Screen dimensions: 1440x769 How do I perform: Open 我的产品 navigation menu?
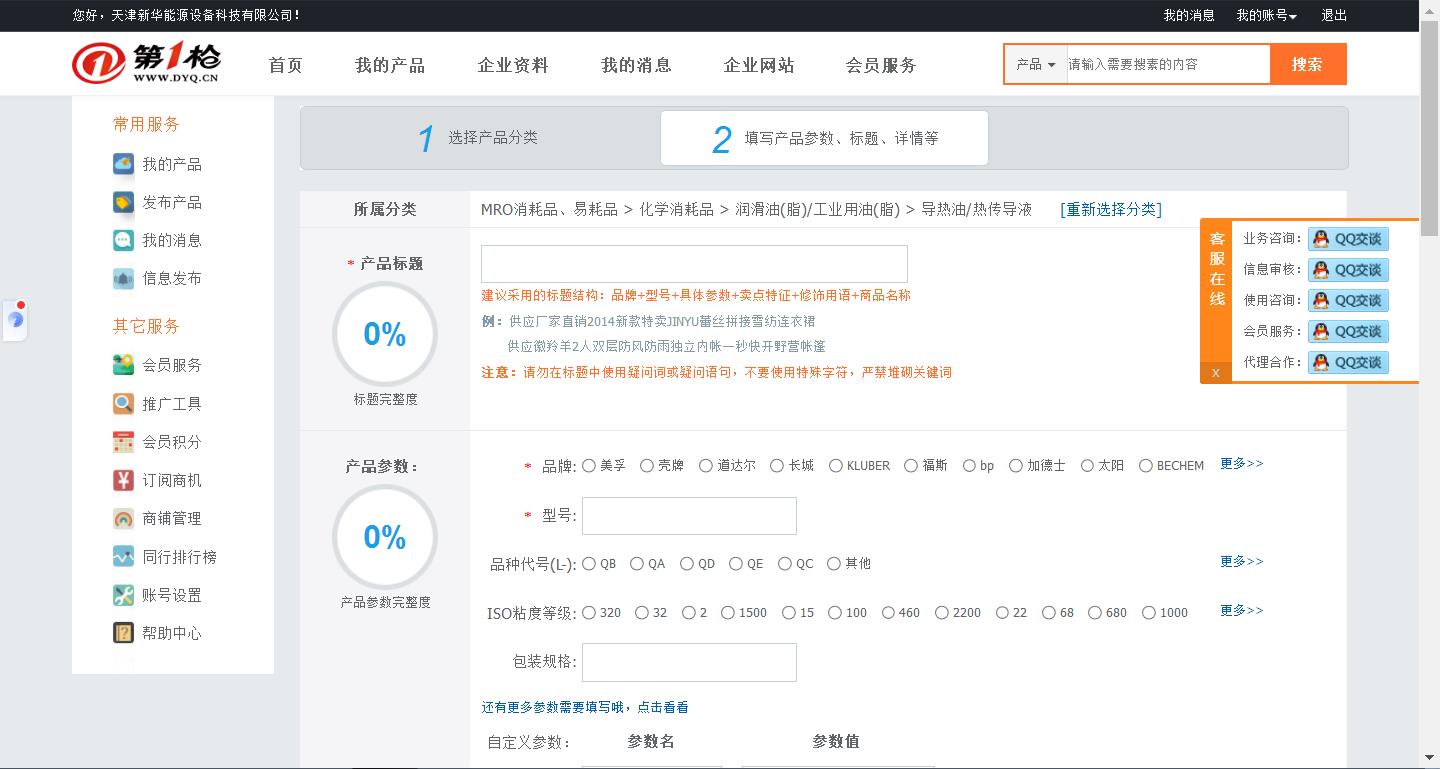tap(390, 65)
